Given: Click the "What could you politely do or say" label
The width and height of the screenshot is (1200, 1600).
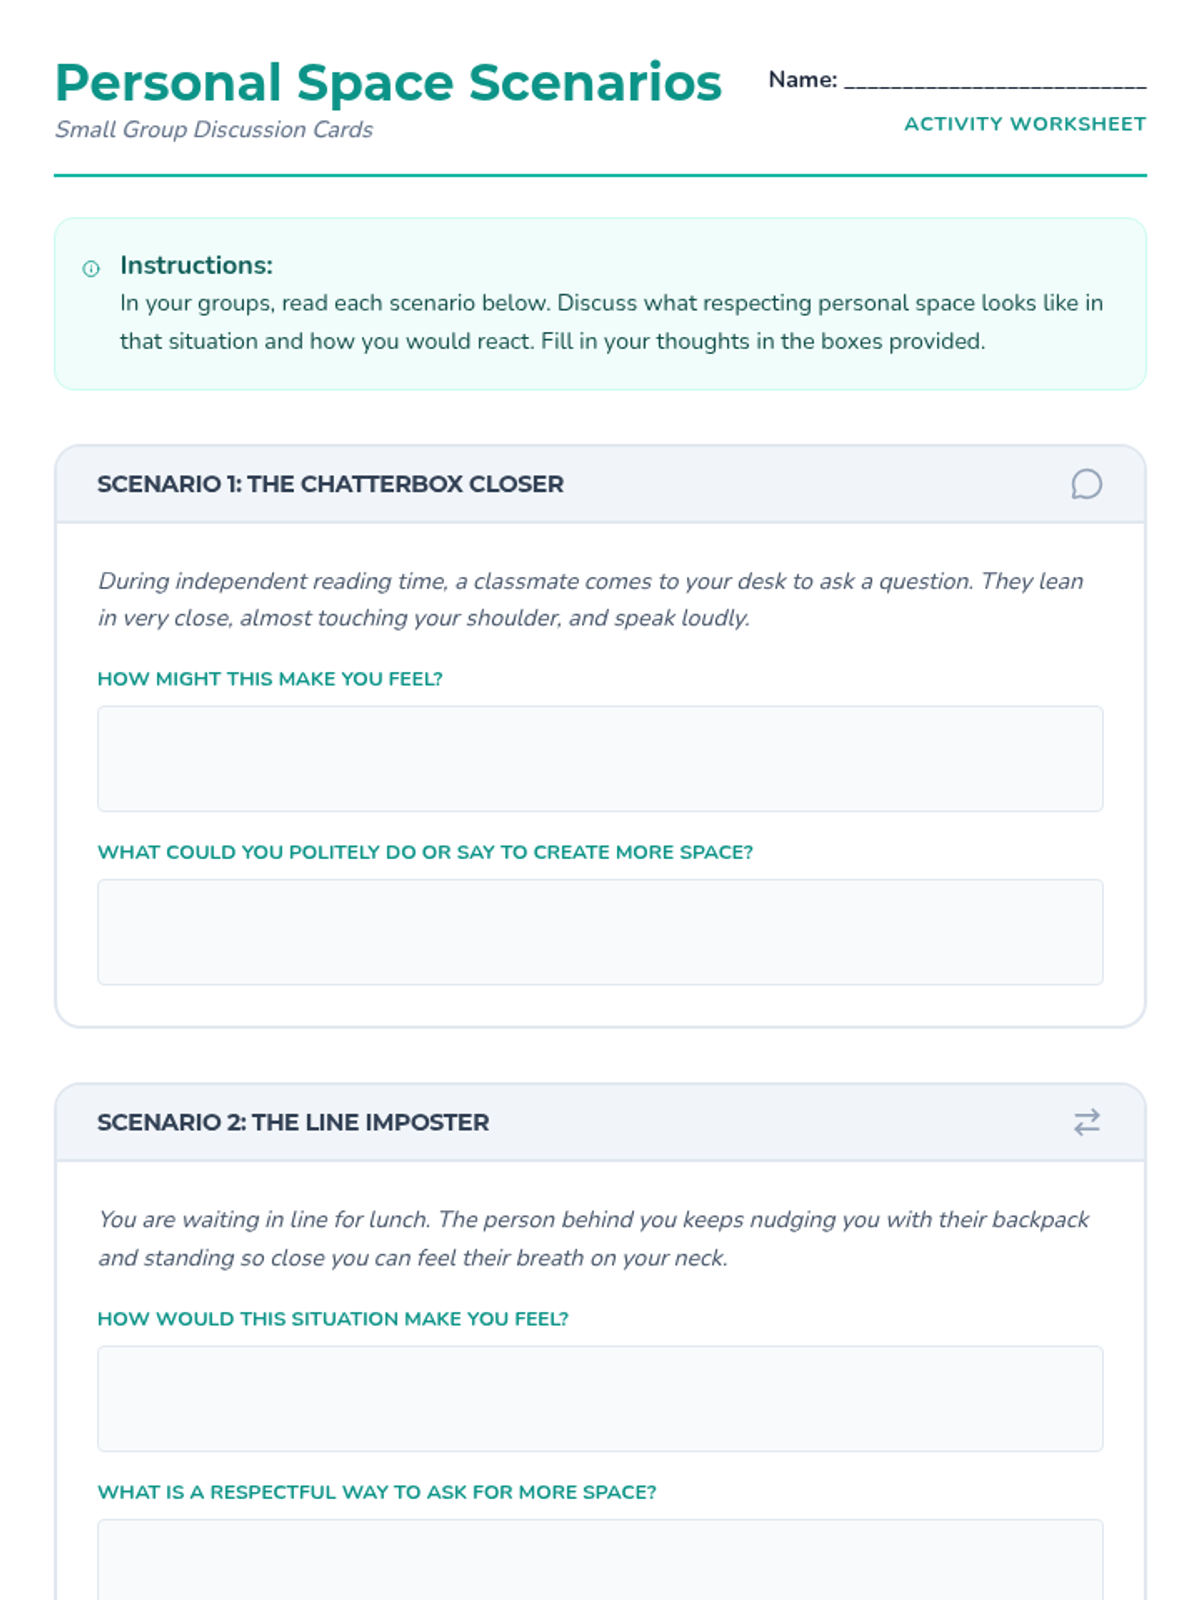Looking at the screenshot, I should (425, 852).
